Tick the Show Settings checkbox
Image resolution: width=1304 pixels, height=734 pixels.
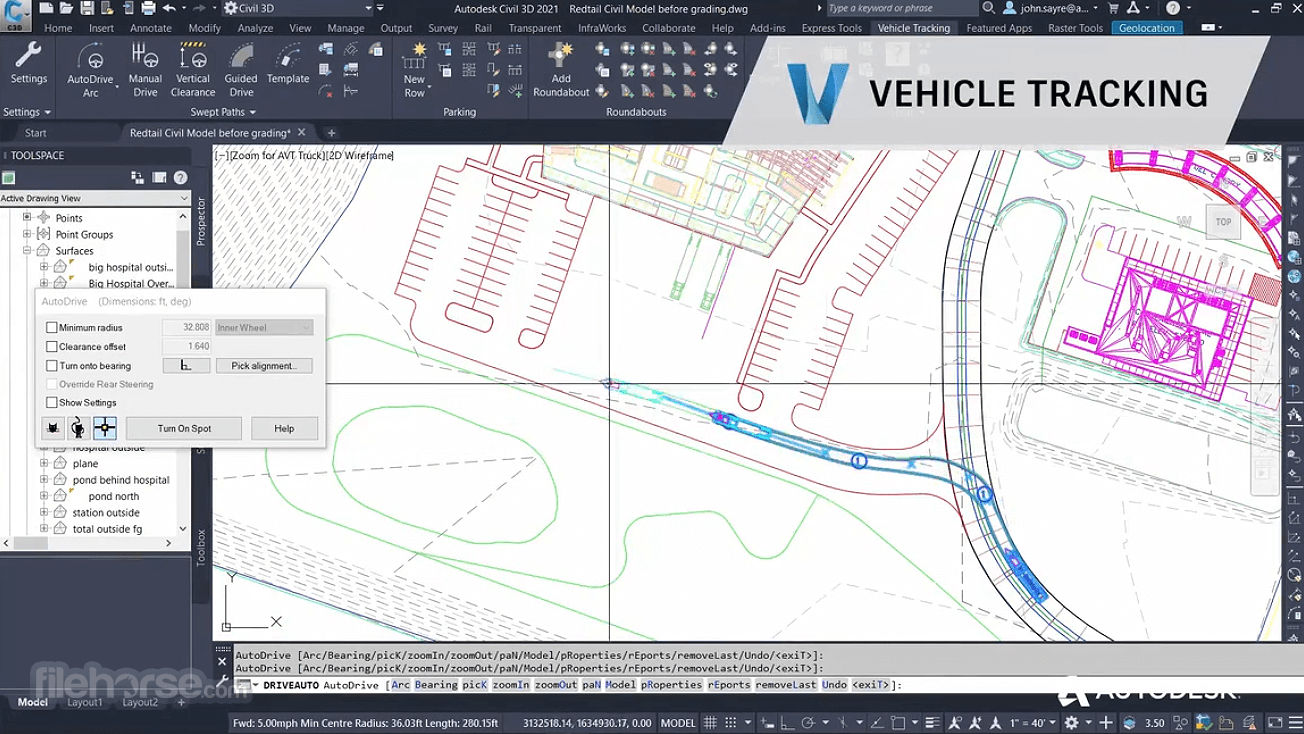(x=52, y=402)
